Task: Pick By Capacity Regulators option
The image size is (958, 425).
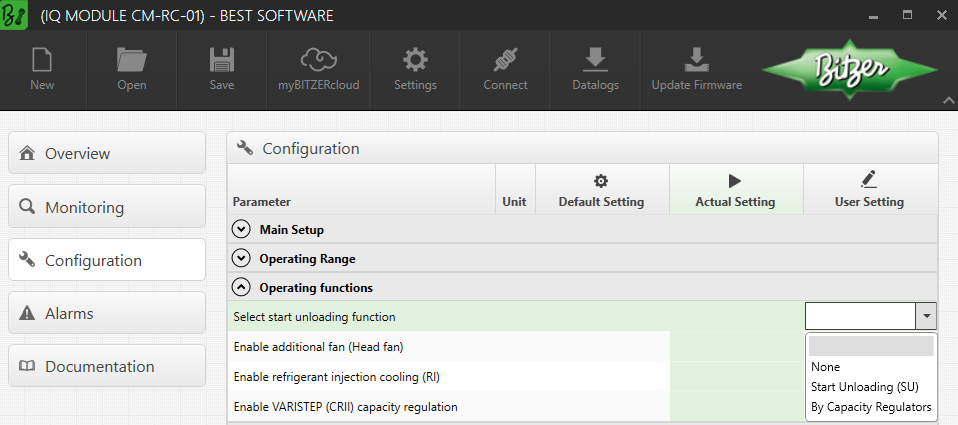Action: [x=871, y=407]
